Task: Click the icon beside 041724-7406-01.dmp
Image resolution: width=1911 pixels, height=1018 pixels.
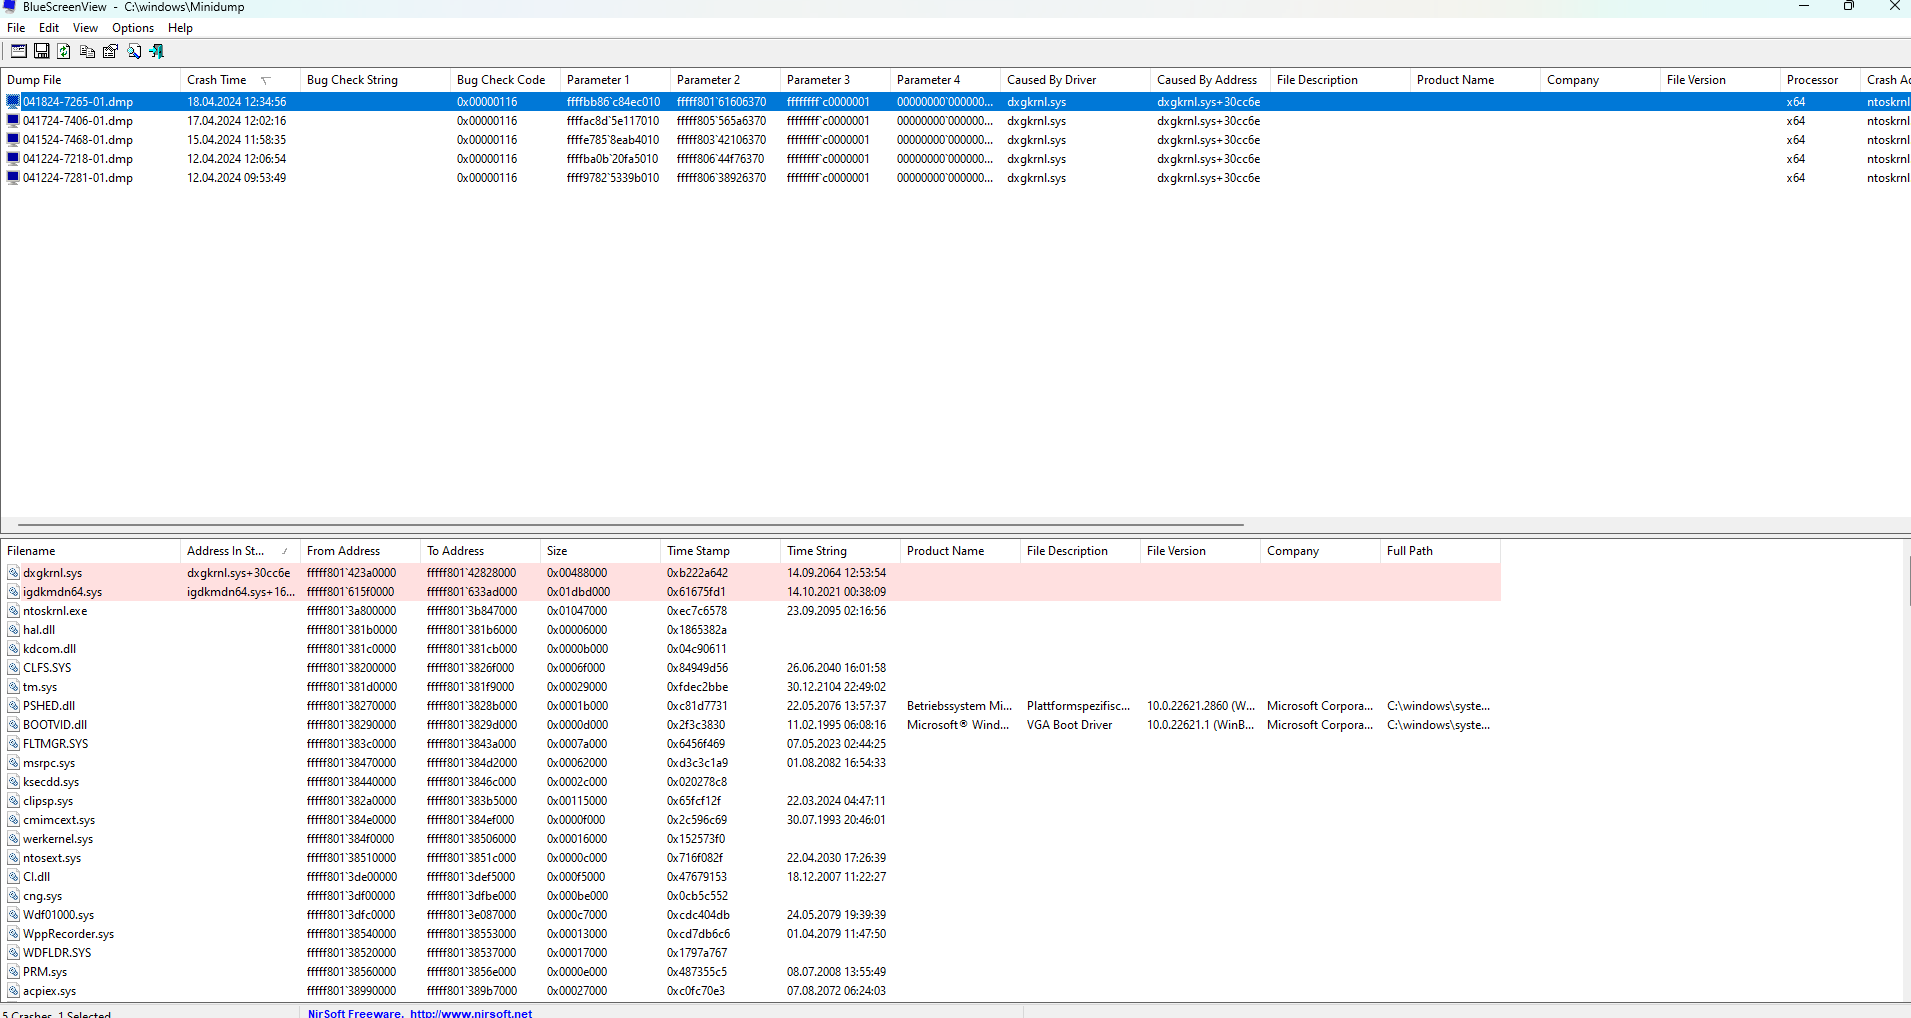Action: pyautogui.click(x=13, y=121)
